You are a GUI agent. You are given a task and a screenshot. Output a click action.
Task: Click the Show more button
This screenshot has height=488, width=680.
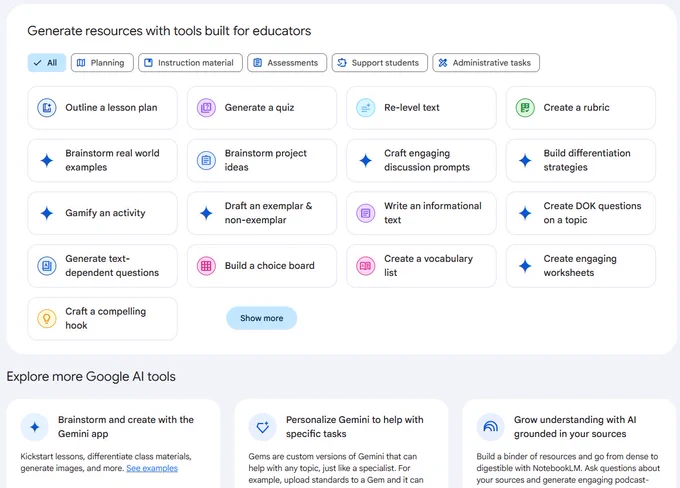coord(262,318)
